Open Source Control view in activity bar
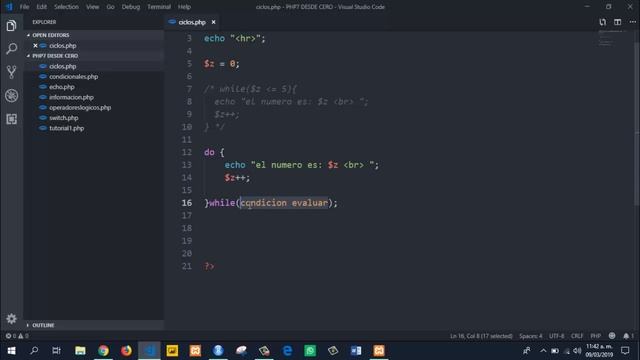This screenshot has height=360, width=640. 11,72
